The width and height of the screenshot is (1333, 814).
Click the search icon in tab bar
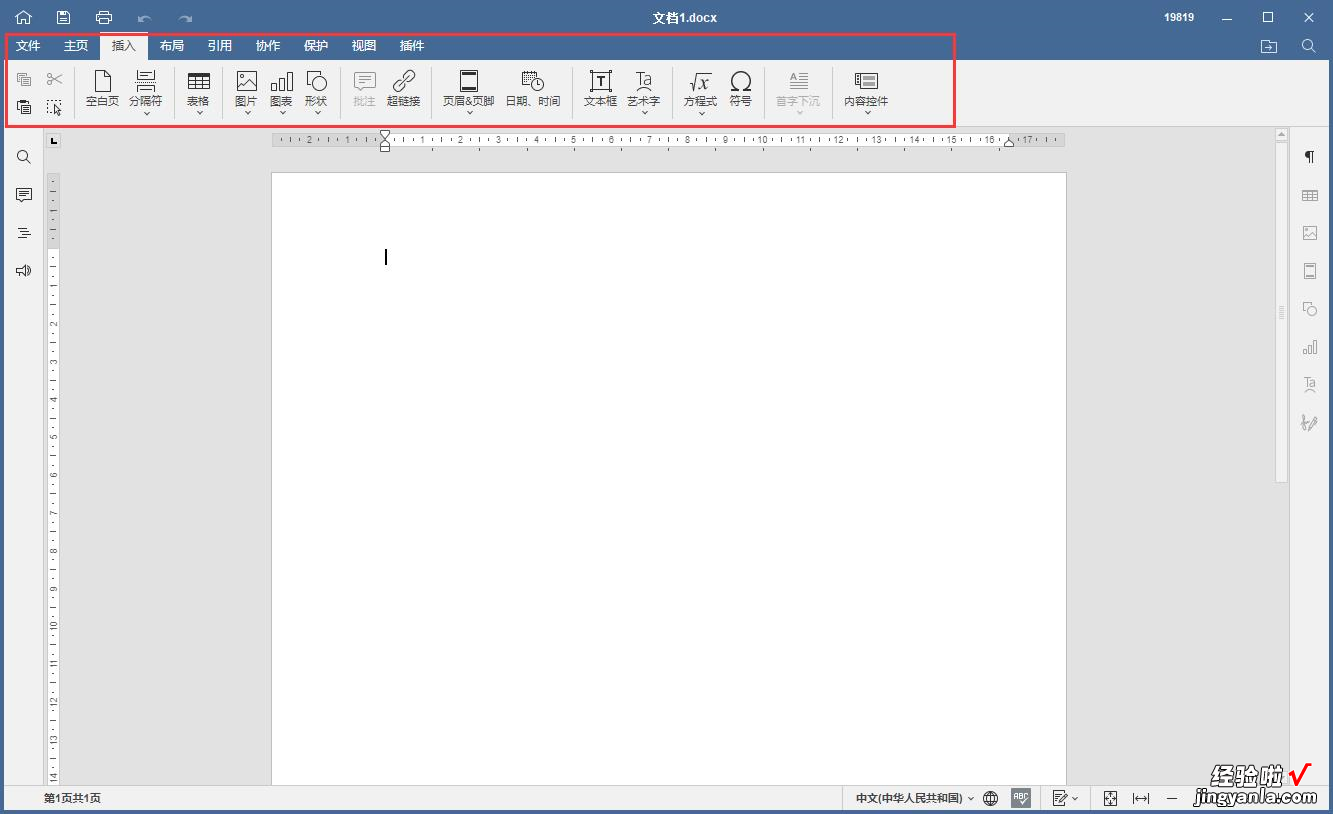click(1309, 46)
